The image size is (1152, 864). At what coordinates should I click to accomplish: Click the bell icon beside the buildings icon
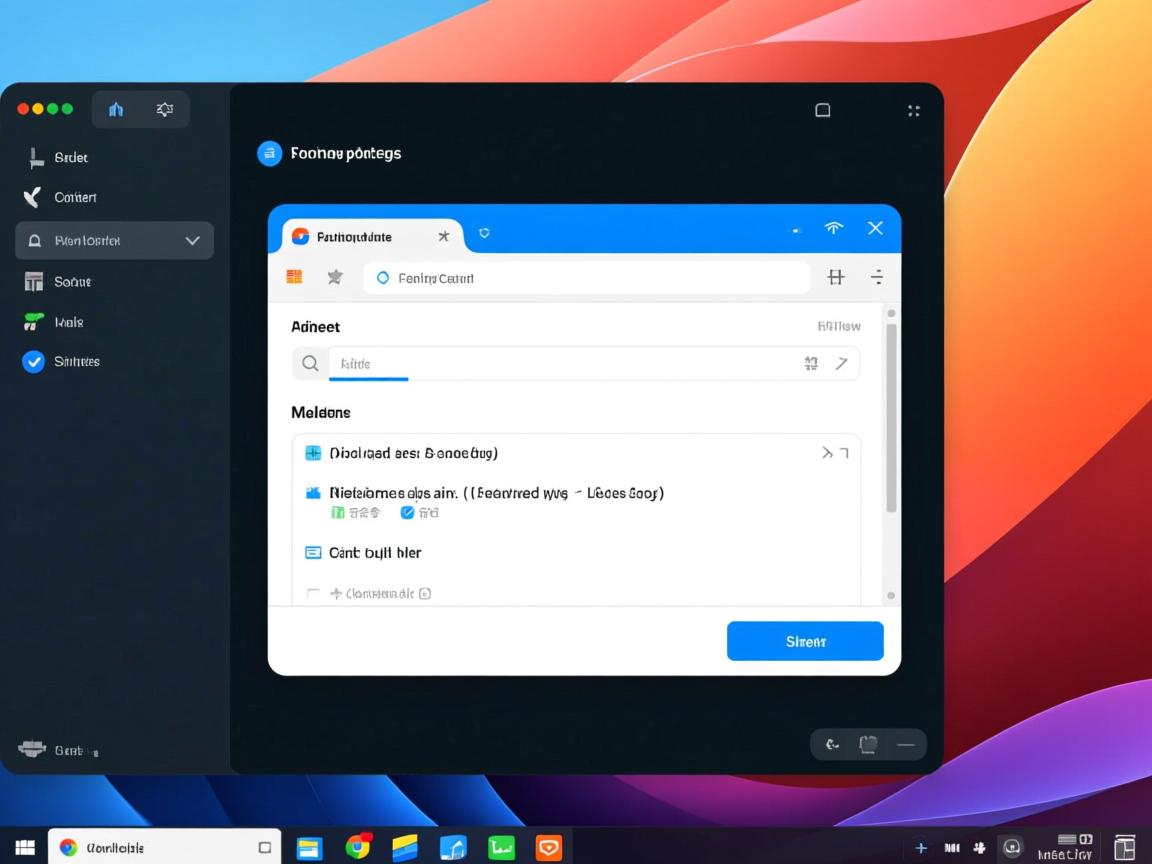click(x=165, y=110)
